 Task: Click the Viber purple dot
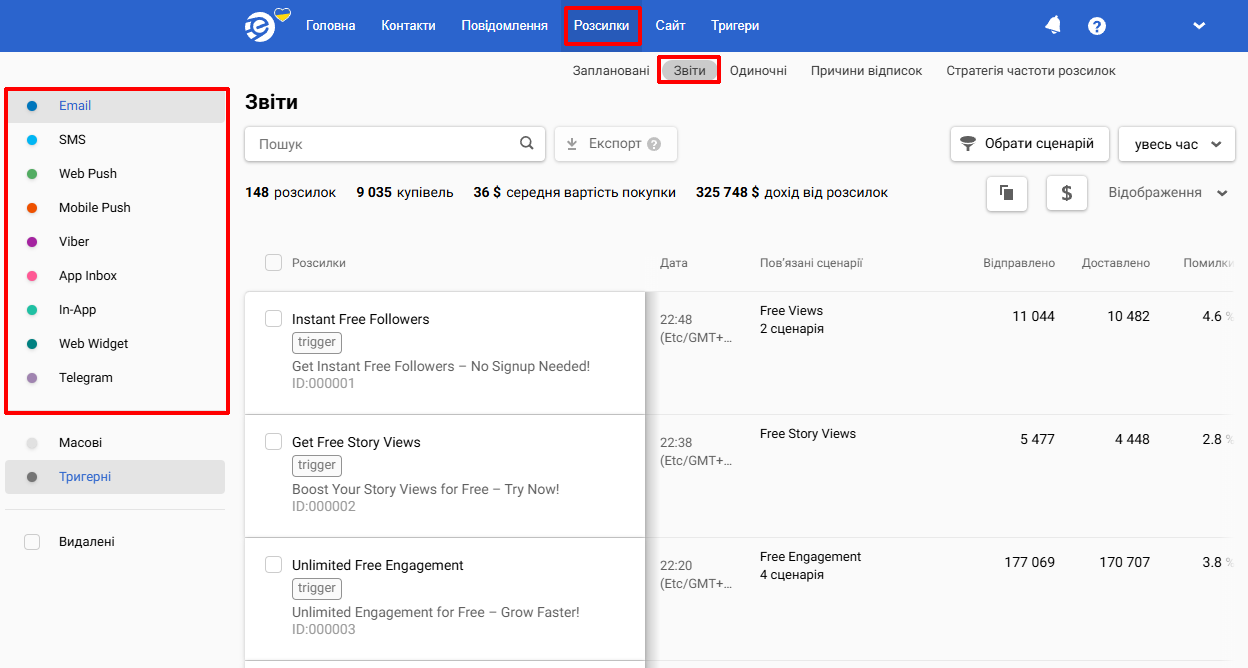[x=32, y=242]
